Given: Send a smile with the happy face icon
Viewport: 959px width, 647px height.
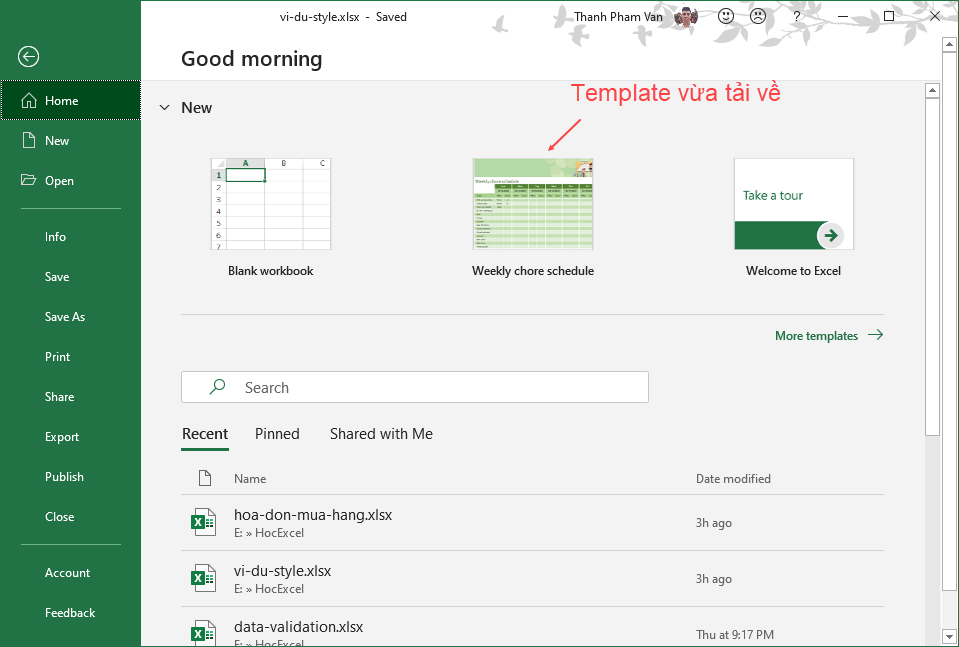Looking at the screenshot, I should coord(726,17).
